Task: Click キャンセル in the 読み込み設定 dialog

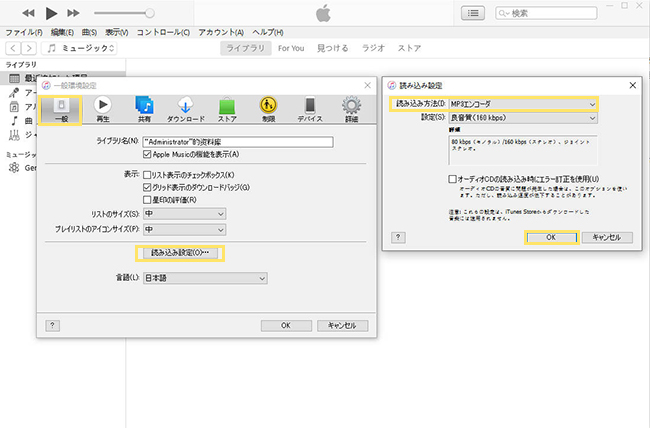Action: [607, 237]
